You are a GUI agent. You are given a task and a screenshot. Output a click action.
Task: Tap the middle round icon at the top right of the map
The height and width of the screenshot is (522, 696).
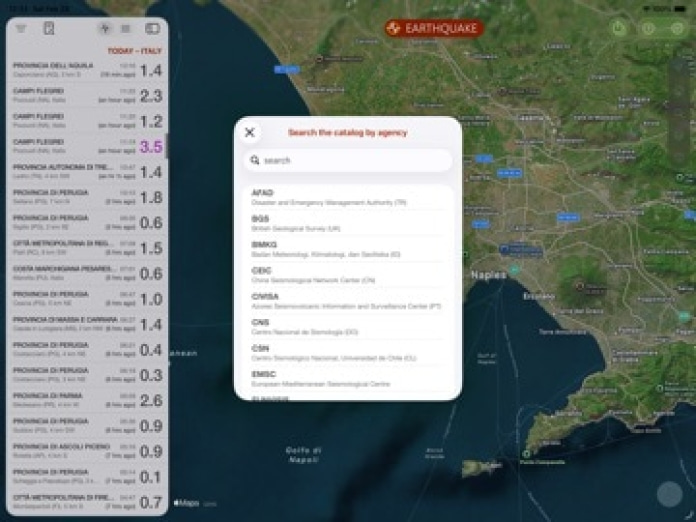click(x=648, y=29)
